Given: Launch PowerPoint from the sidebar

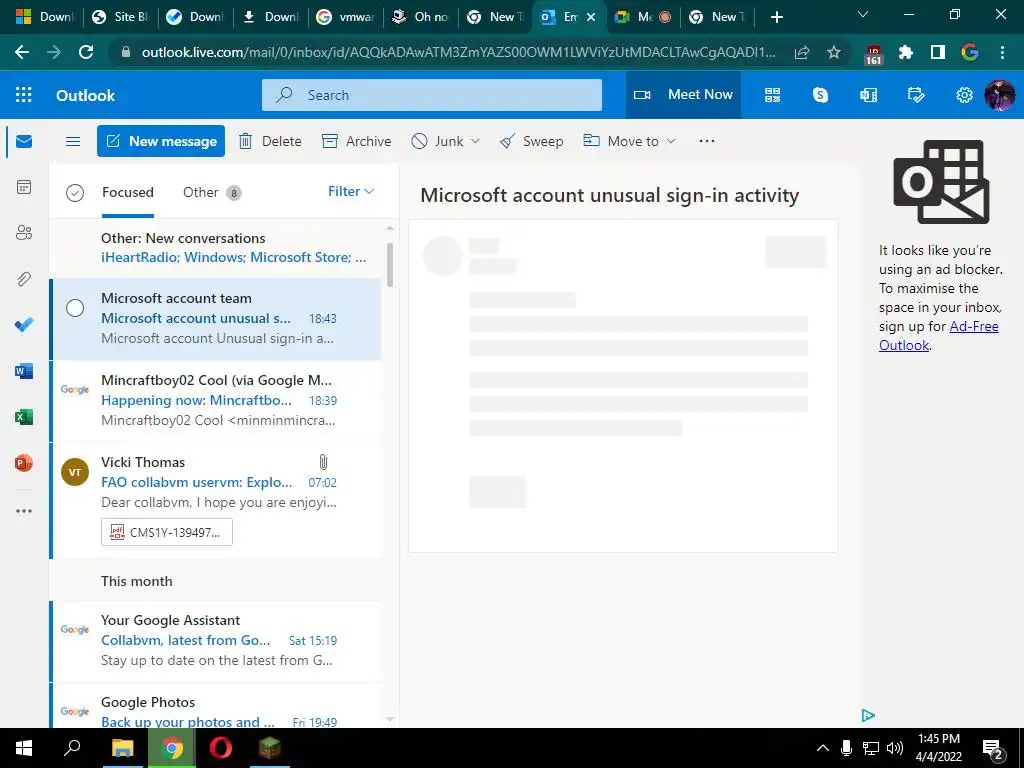Looking at the screenshot, I should coord(24,463).
